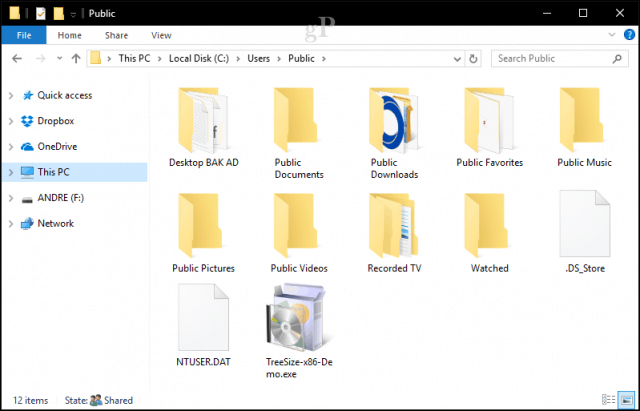The height and width of the screenshot is (411, 640).
Task: Open the Watched folder icon
Action: 486,226
